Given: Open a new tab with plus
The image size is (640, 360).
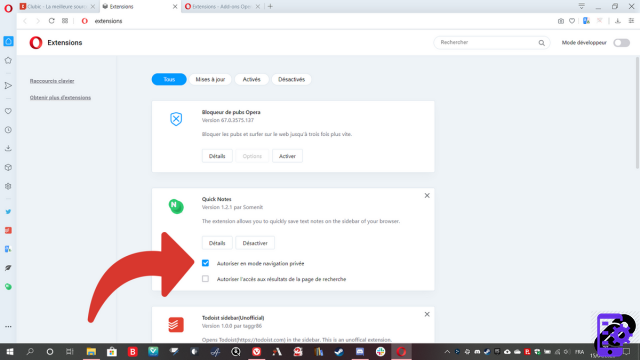Looking at the screenshot, I should pyautogui.click(x=270, y=7).
